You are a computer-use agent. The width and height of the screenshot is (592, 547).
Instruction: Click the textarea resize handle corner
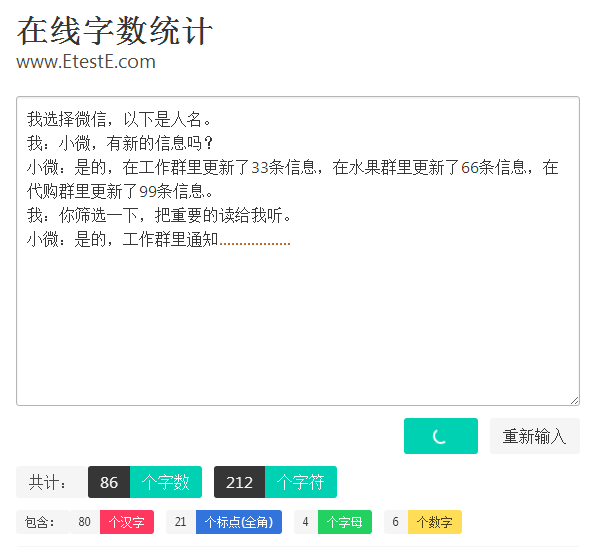(x=574, y=401)
